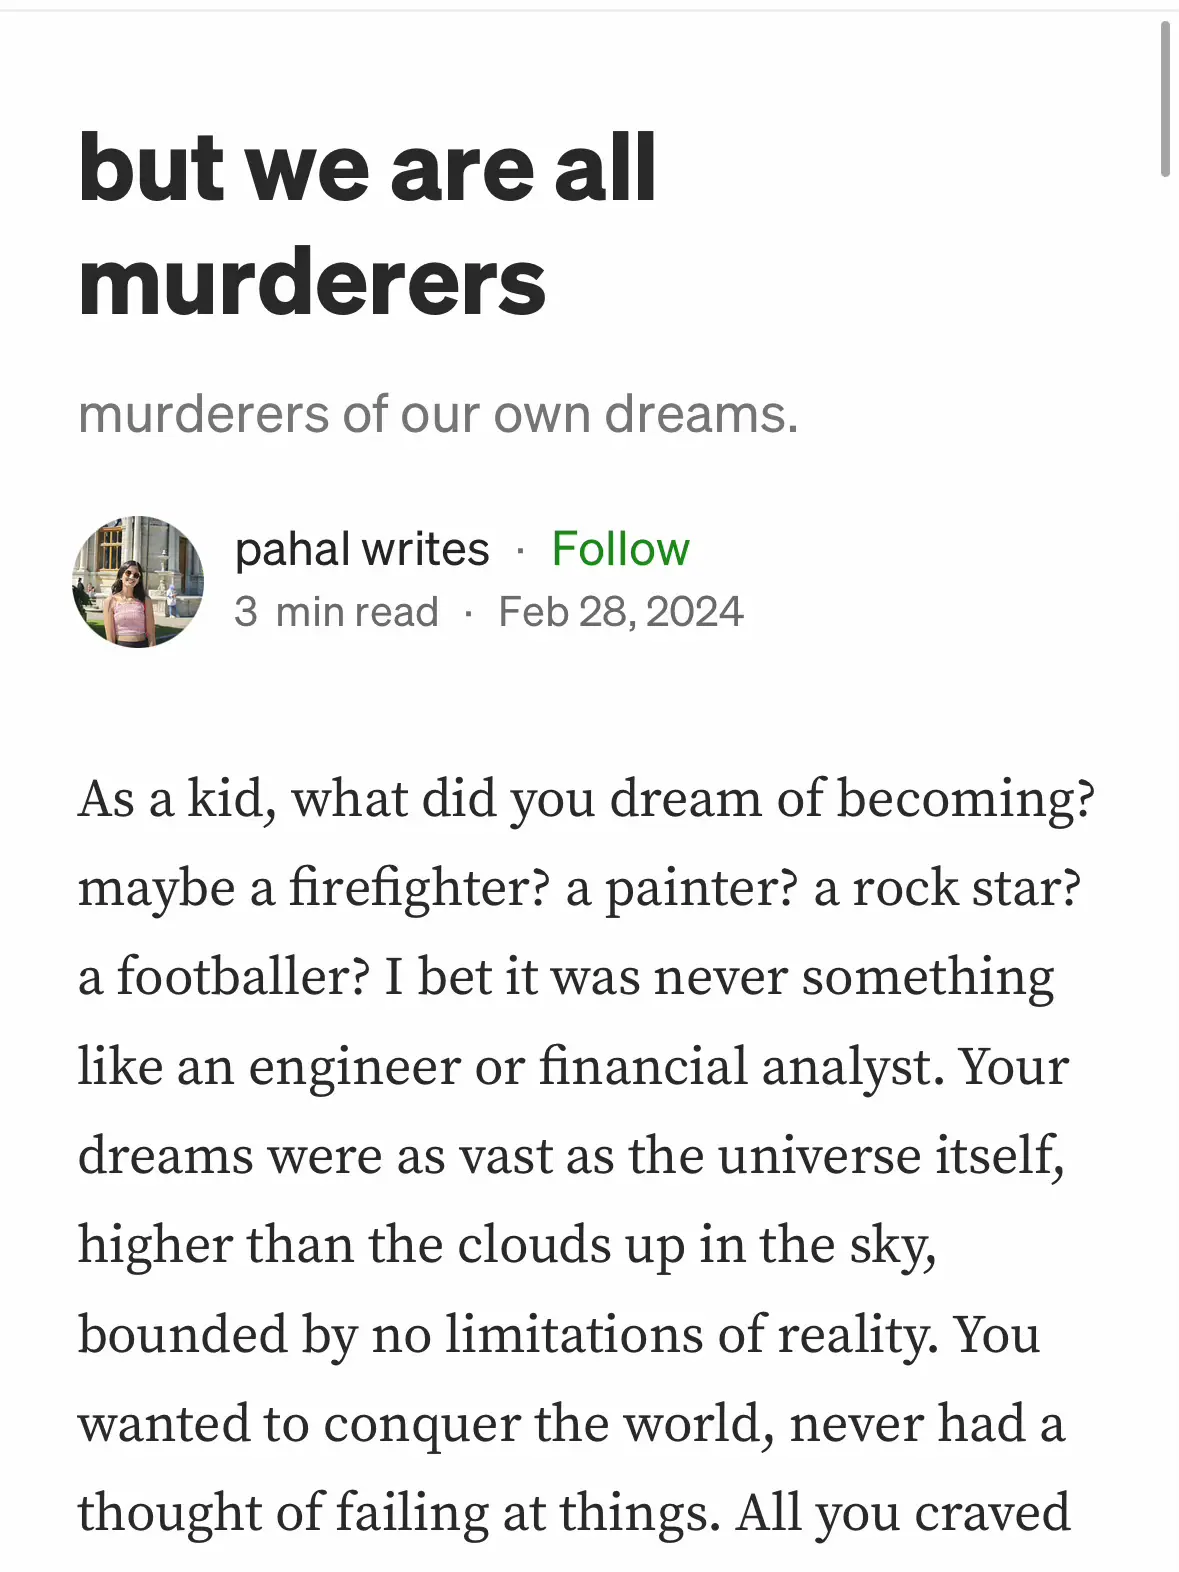Click the article title heading

pos(367,224)
